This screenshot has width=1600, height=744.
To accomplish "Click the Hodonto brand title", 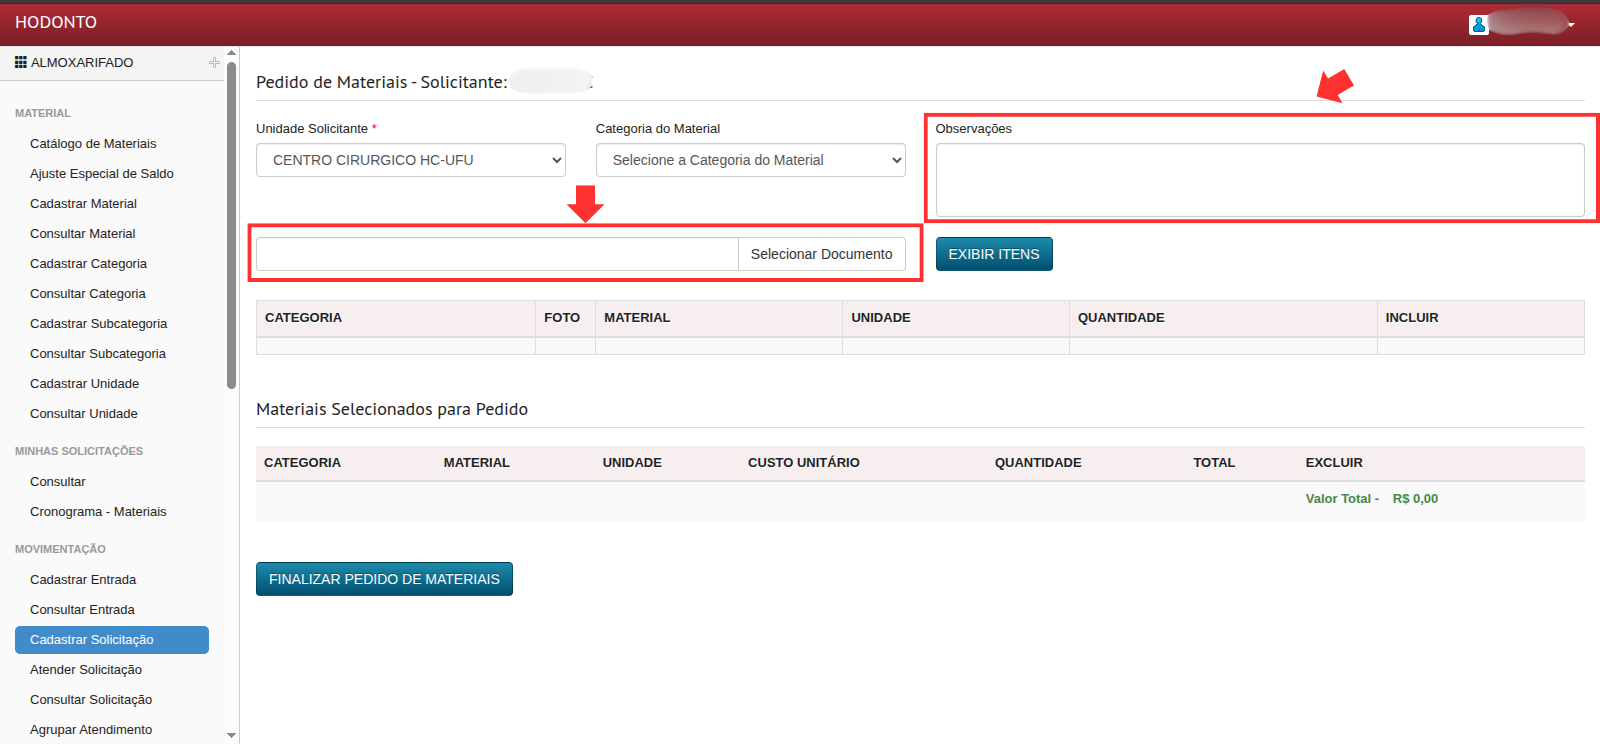I will [x=56, y=22].
